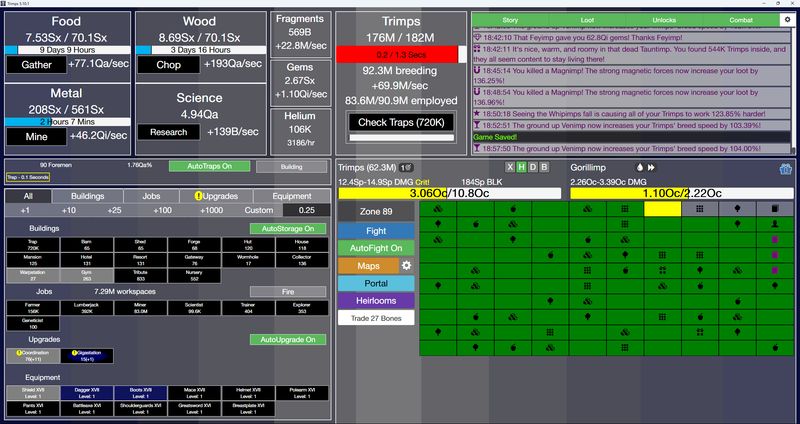The width and height of the screenshot is (800, 424).
Task: Click the yellow current battle cell
Action: (661, 210)
